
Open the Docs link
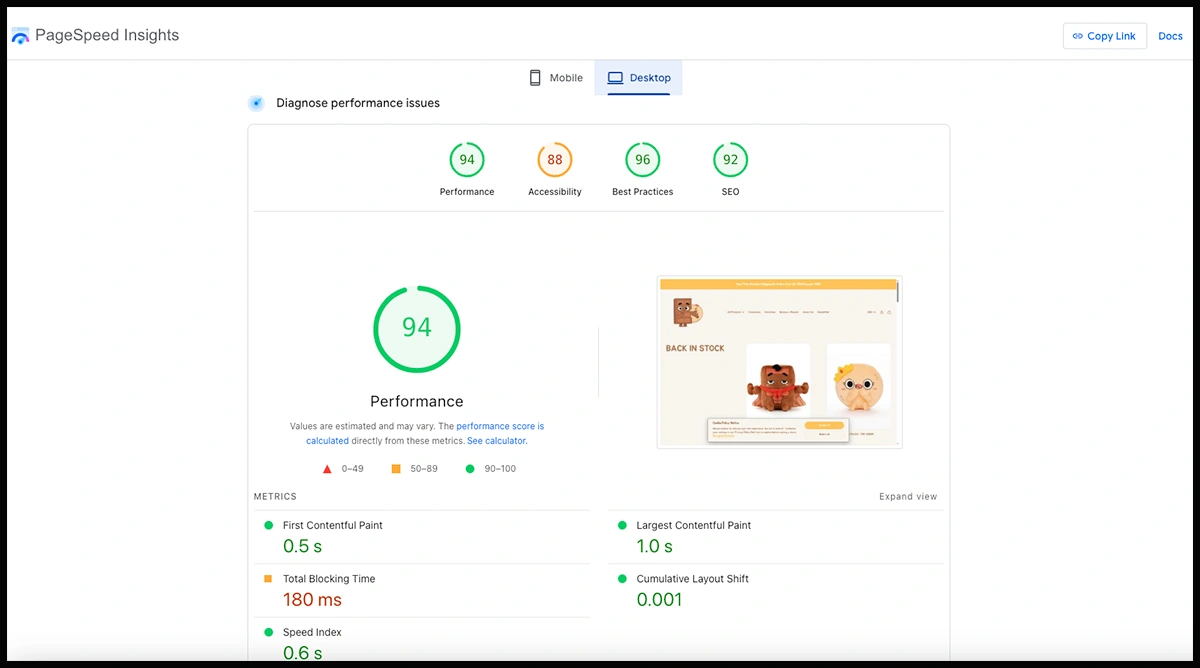[1170, 36]
